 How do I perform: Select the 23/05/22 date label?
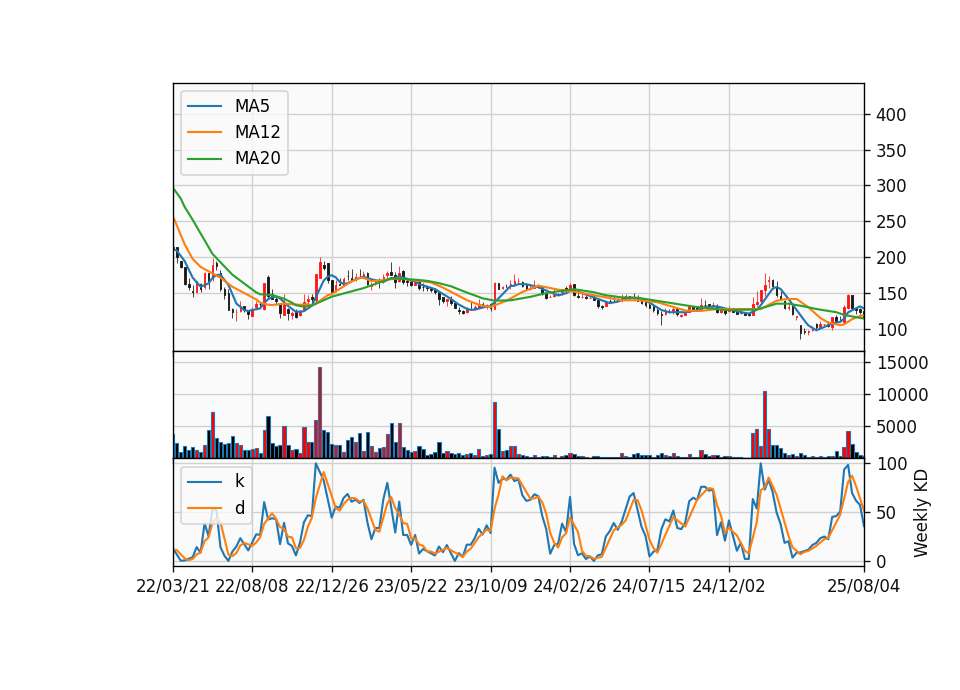tap(411, 586)
